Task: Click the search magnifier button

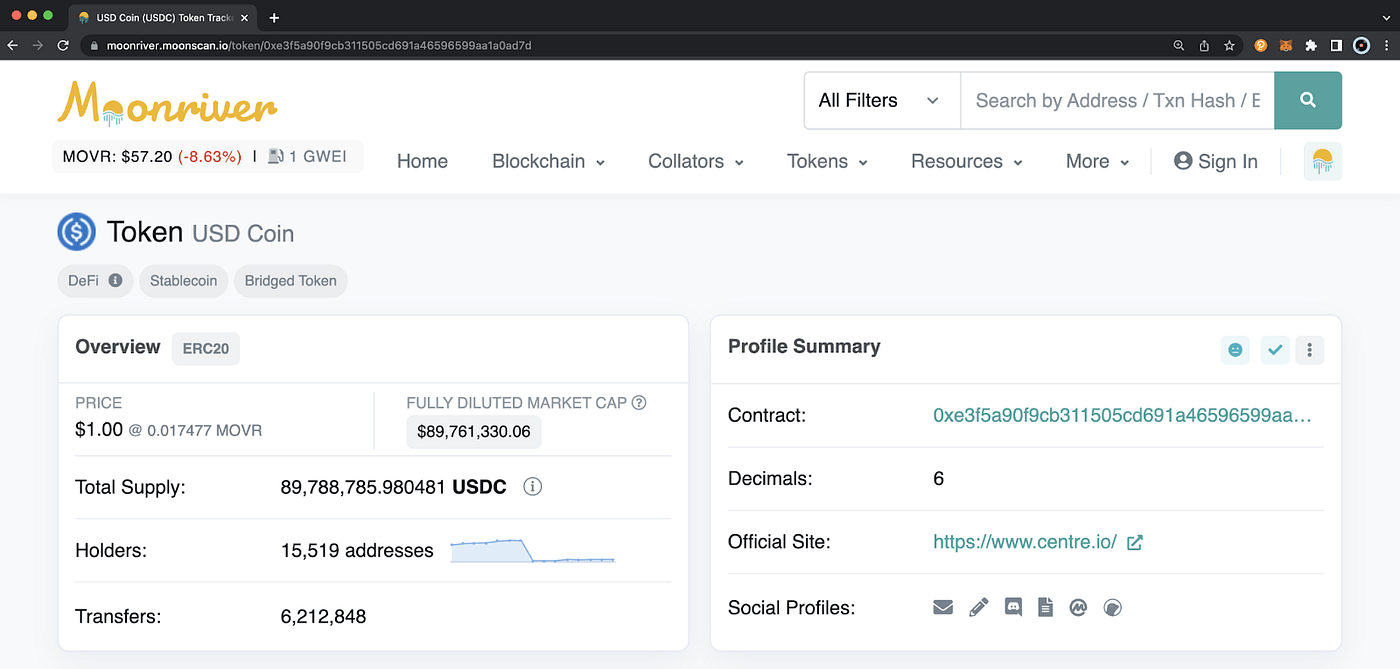Action: pos(1308,100)
